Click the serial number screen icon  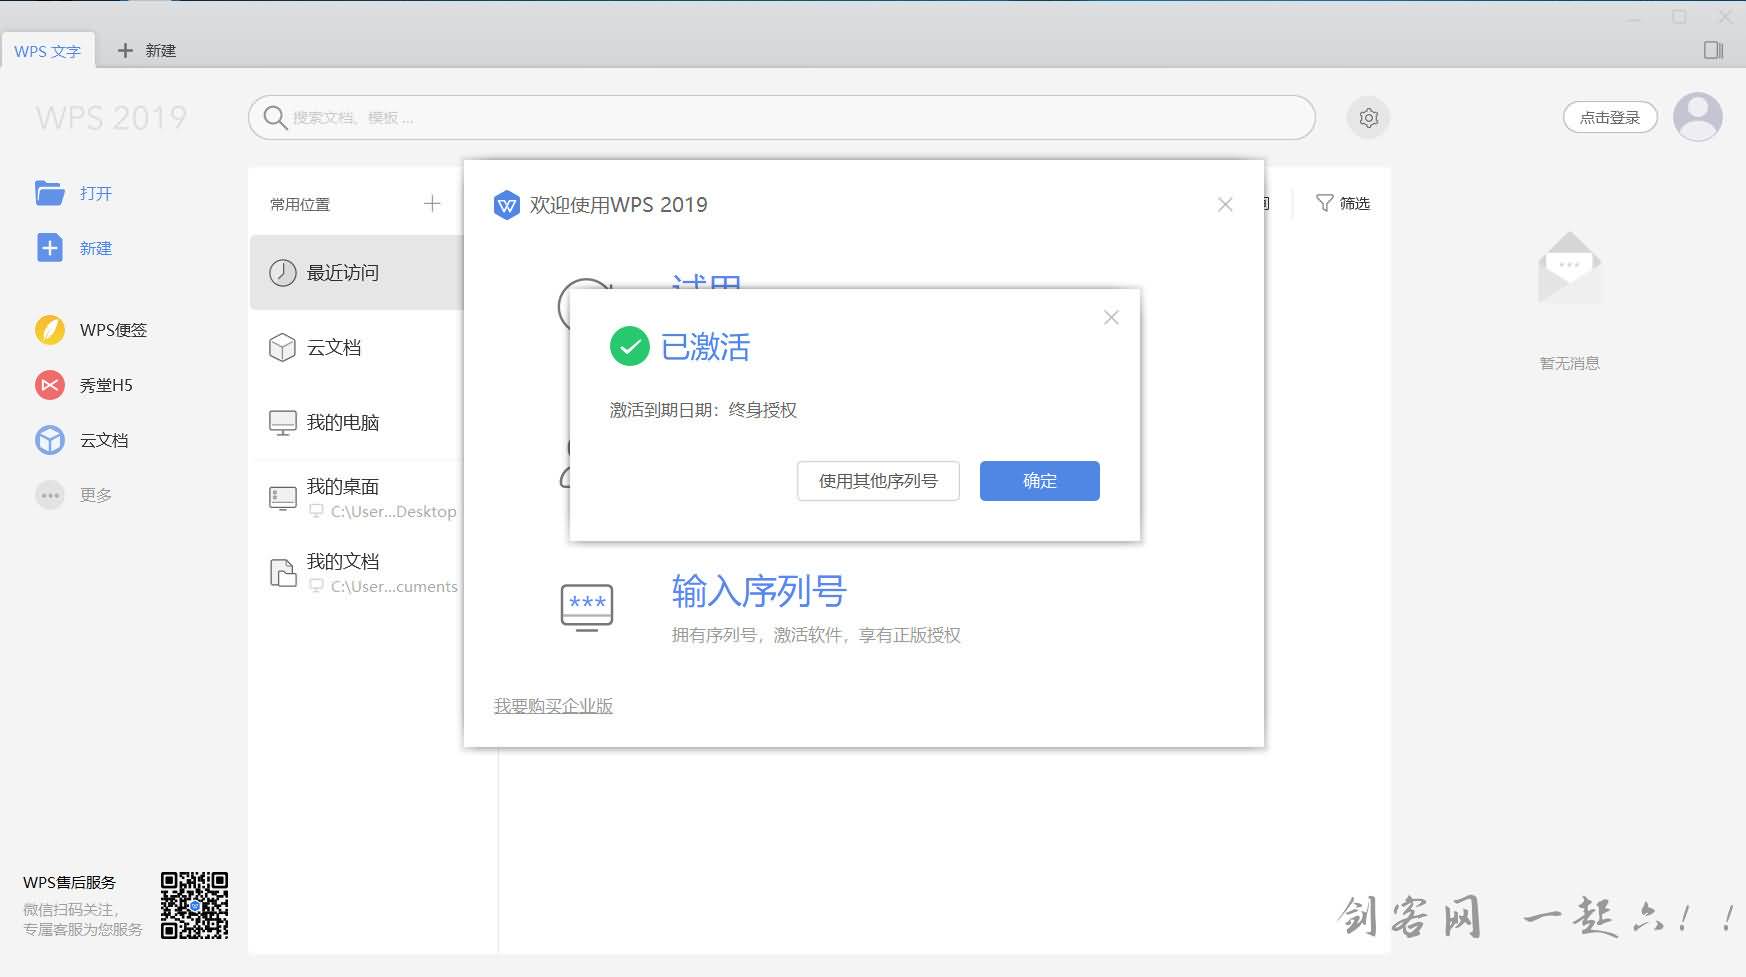587,607
